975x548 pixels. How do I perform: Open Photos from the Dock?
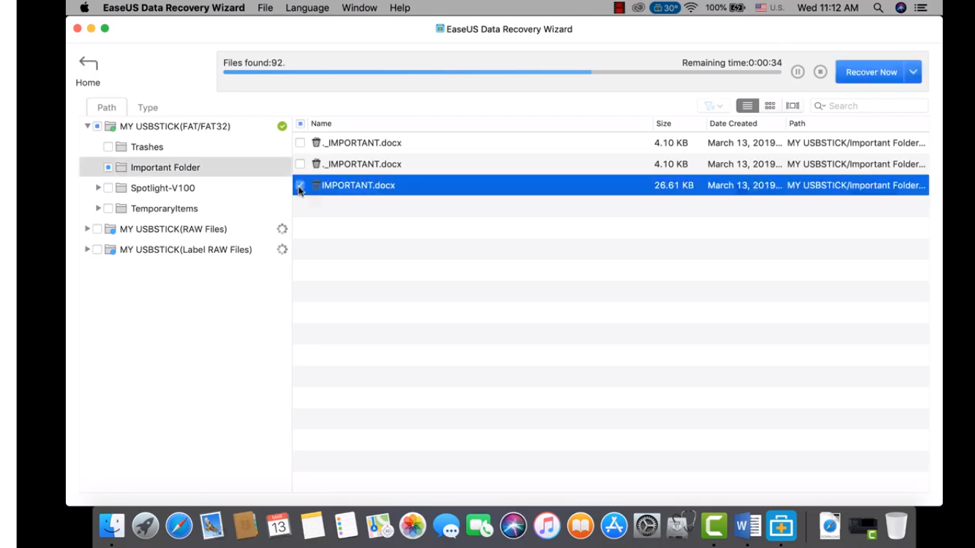click(x=413, y=526)
